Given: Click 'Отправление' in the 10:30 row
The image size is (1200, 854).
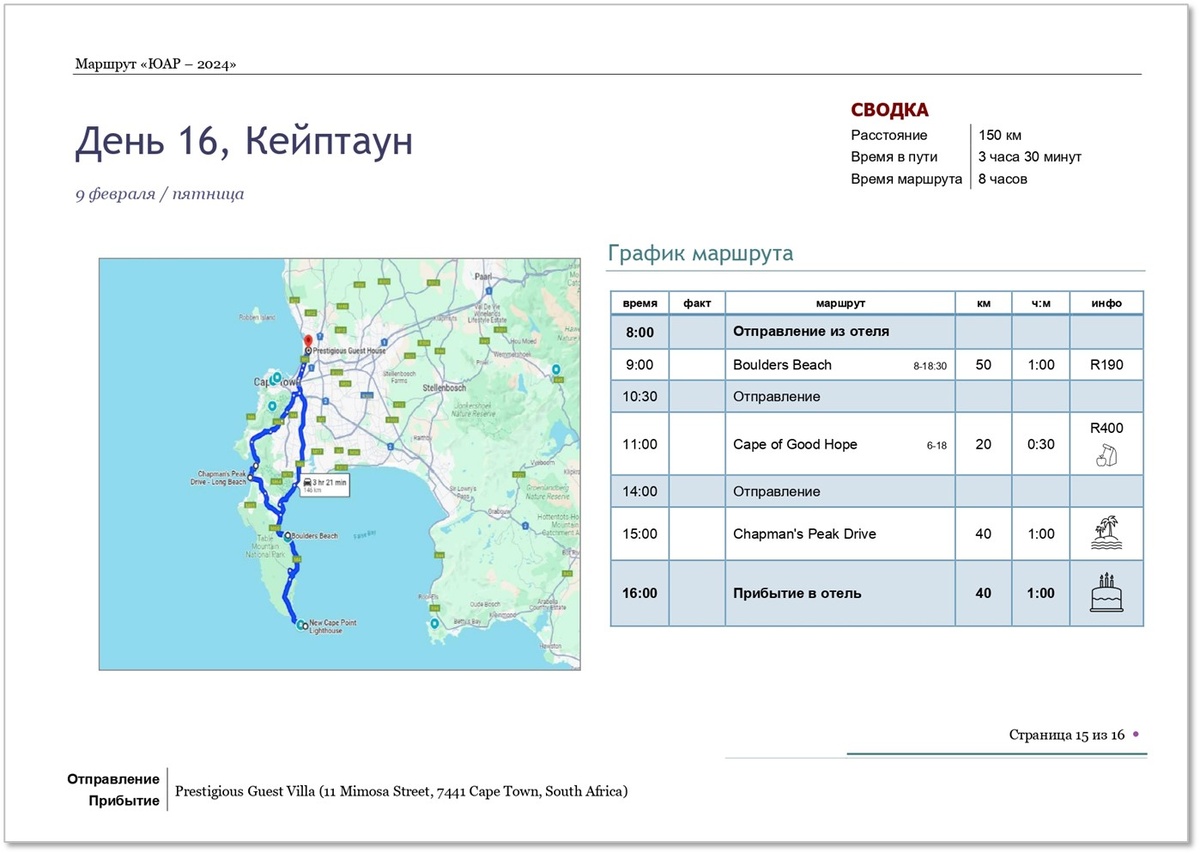Looking at the screenshot, I should pos(777,397).
